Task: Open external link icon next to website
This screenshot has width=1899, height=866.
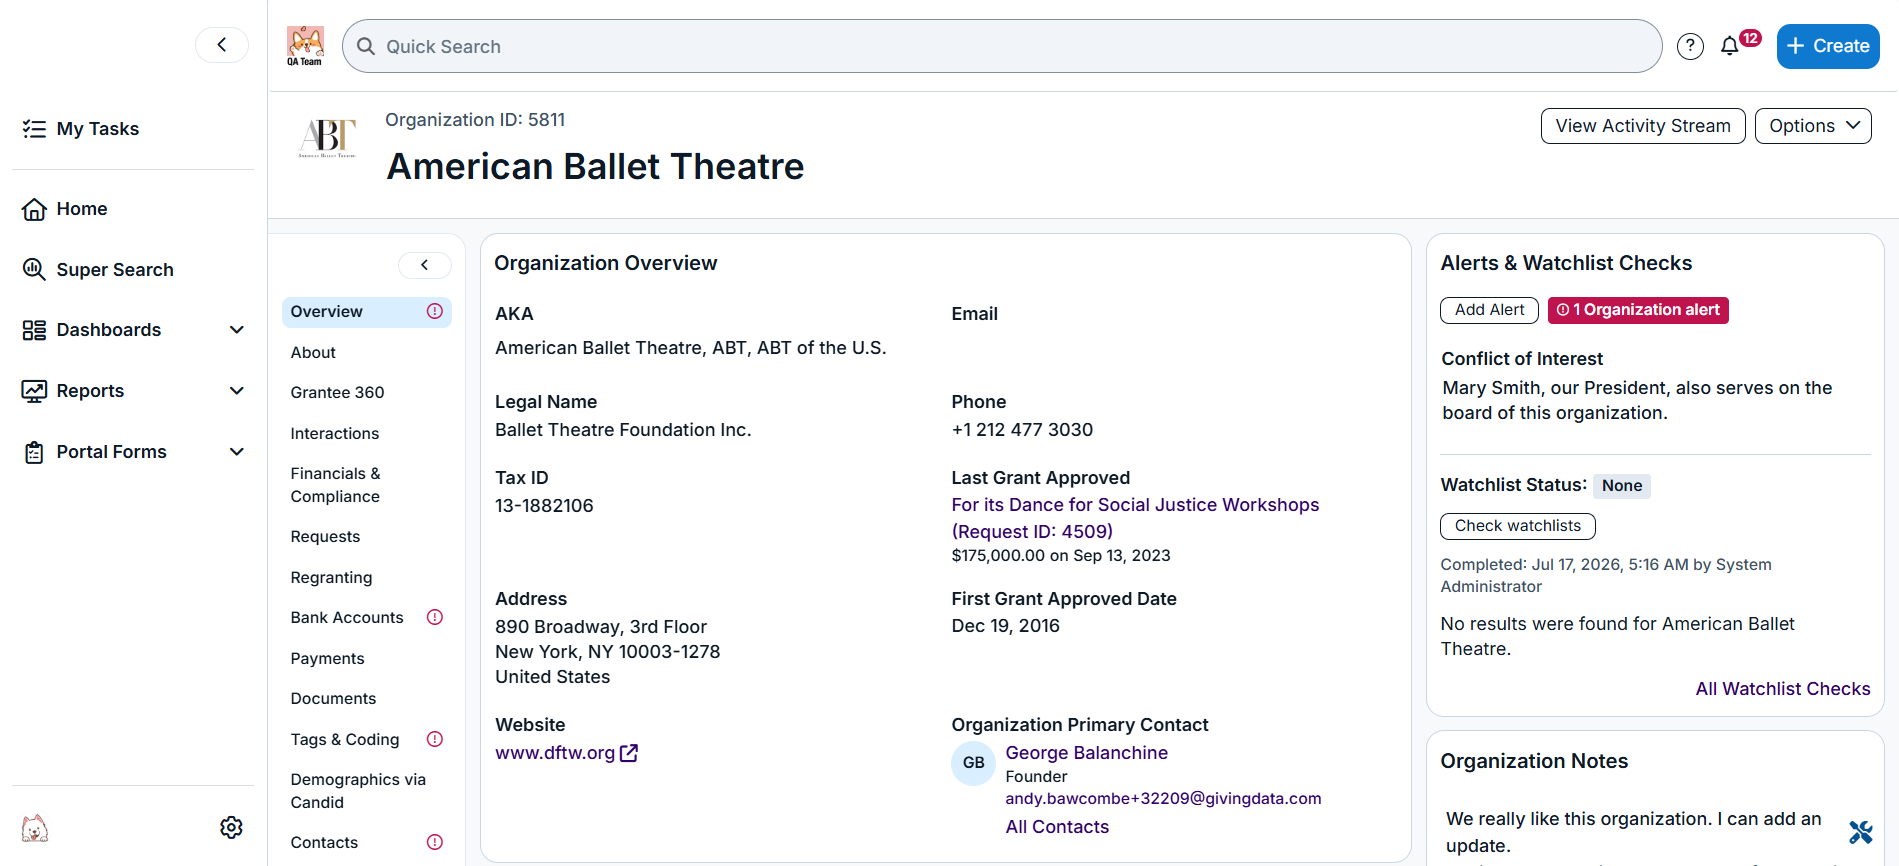Action: tap(629, 753)
